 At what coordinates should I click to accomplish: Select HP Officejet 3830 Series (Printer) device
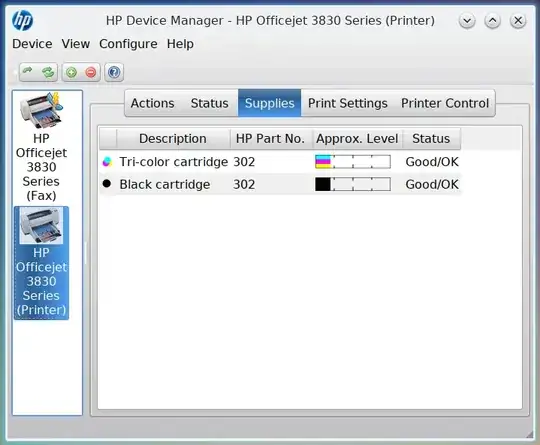click(41, 263)
